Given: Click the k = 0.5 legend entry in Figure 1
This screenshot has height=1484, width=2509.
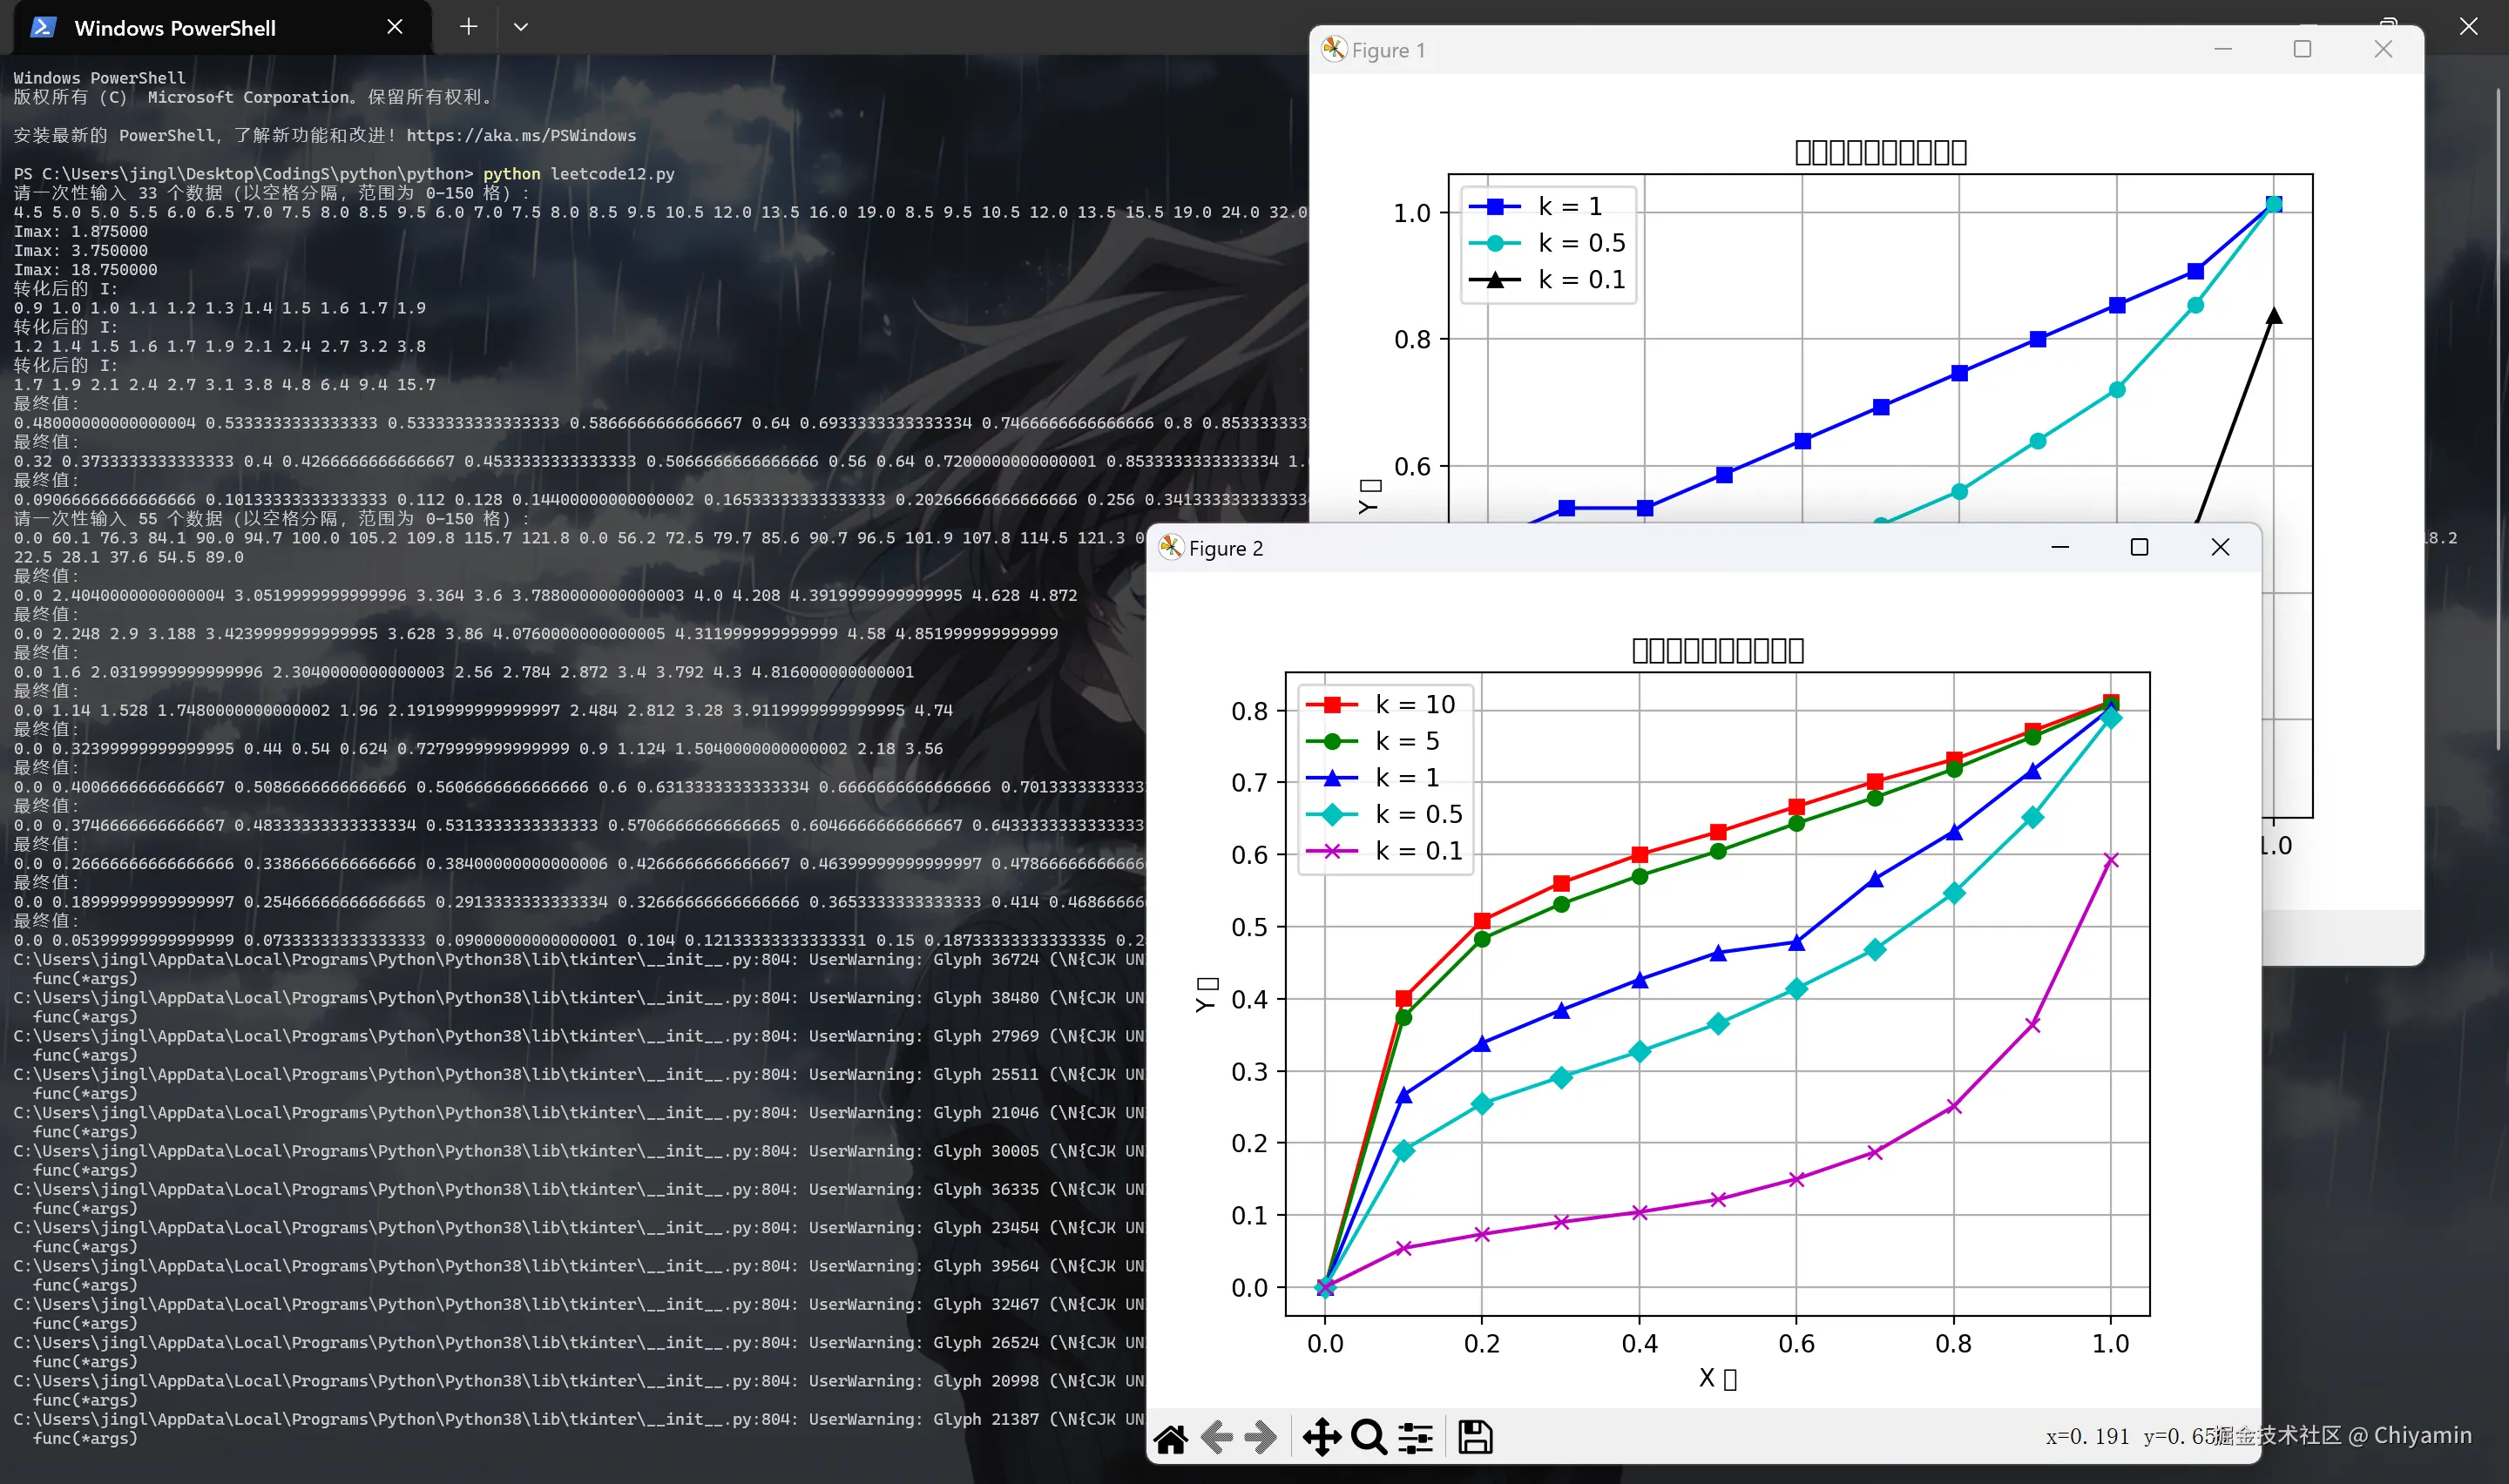Looking at the screenshot, I should tap(1581, 243).
